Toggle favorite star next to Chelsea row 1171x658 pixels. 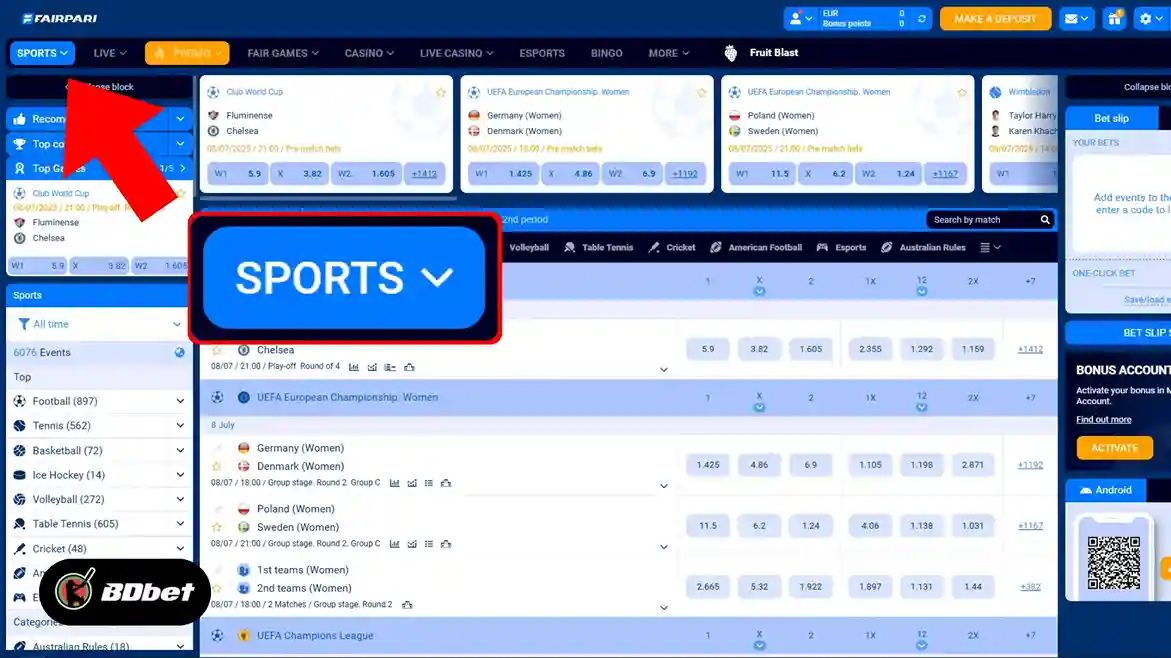tap(217, 350)
